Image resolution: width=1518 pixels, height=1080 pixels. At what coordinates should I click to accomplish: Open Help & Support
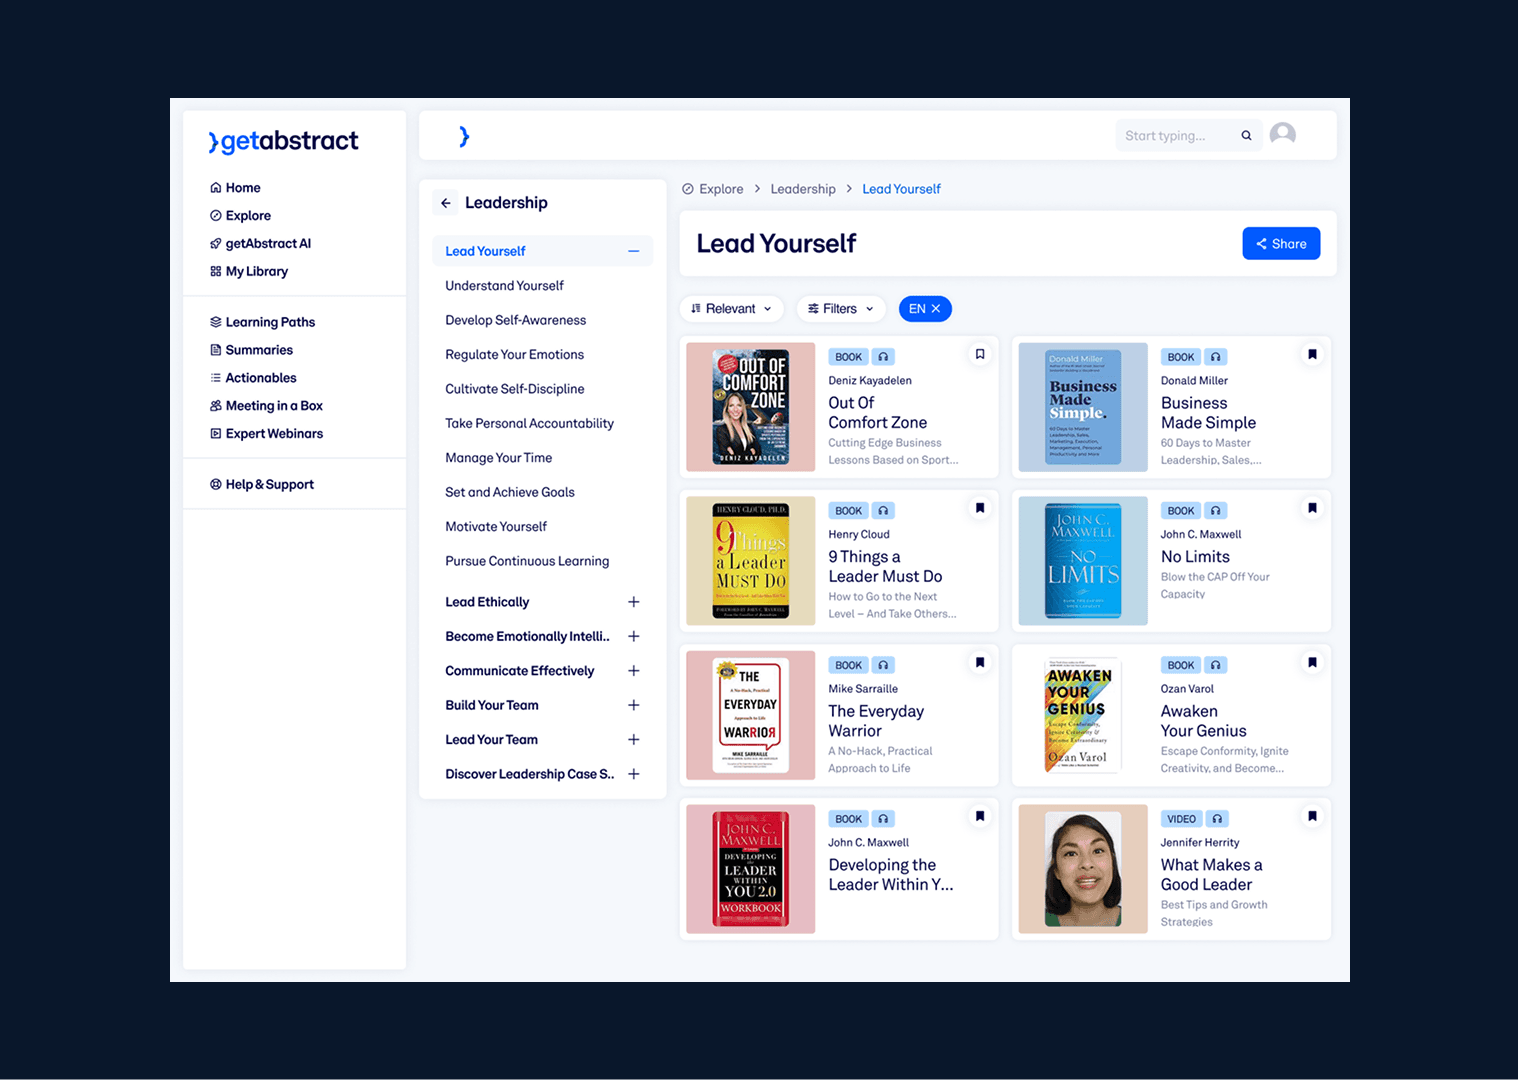[x=262, y=485]
